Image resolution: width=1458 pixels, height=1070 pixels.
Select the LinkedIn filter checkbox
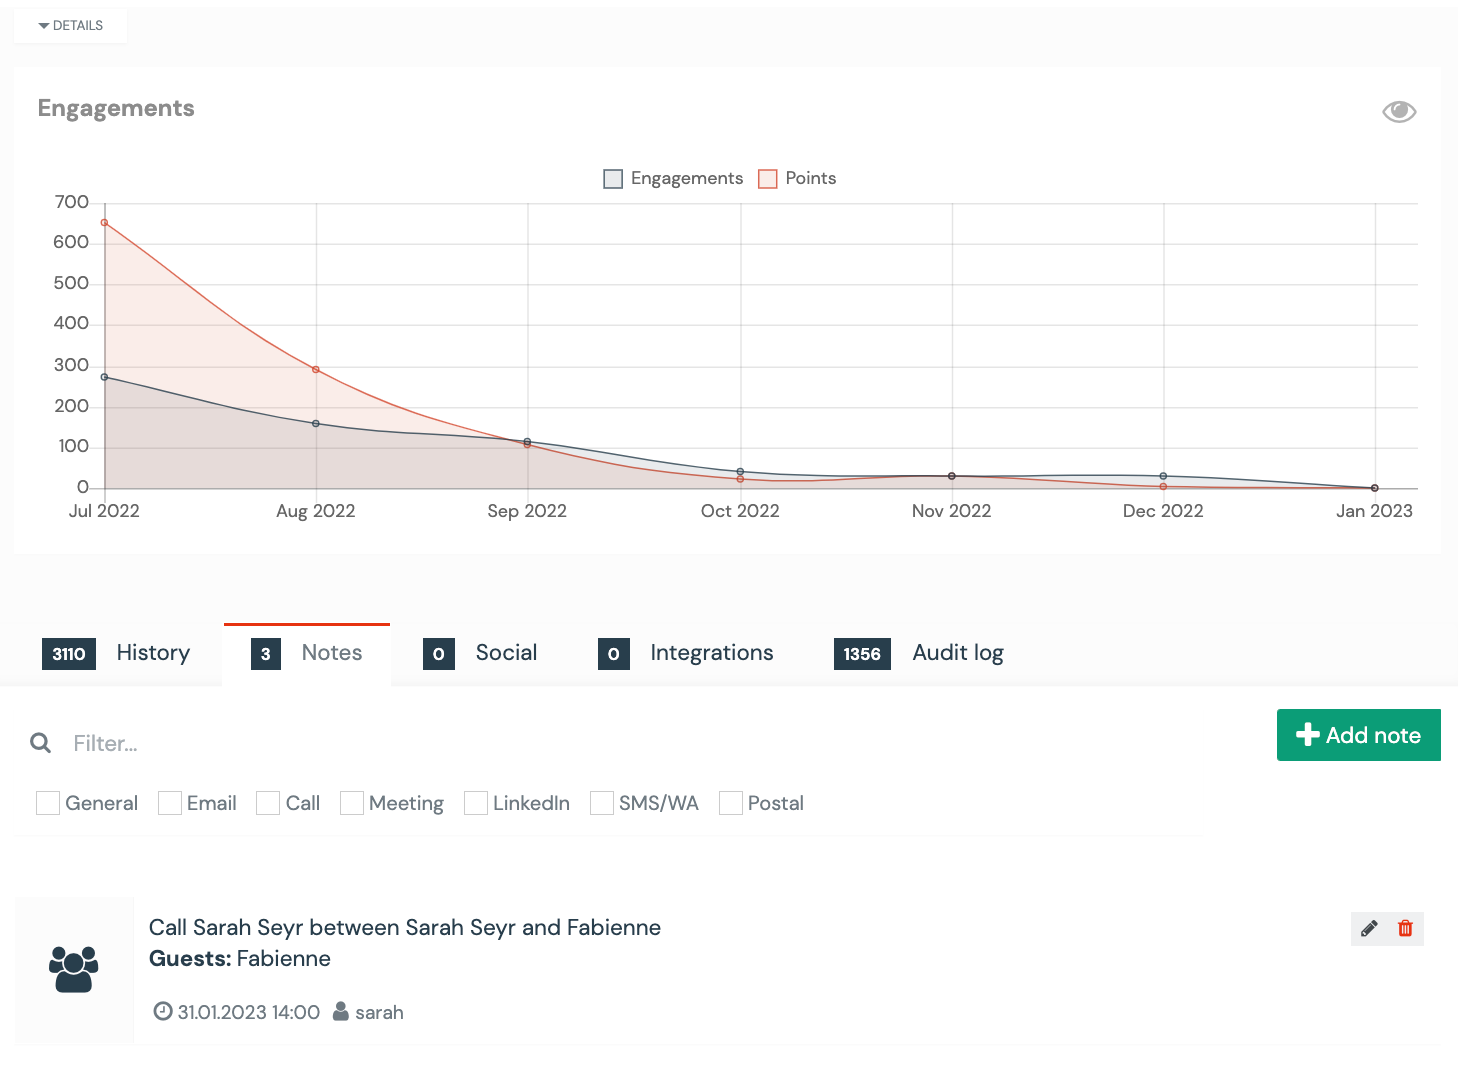[x=476, y=803]
